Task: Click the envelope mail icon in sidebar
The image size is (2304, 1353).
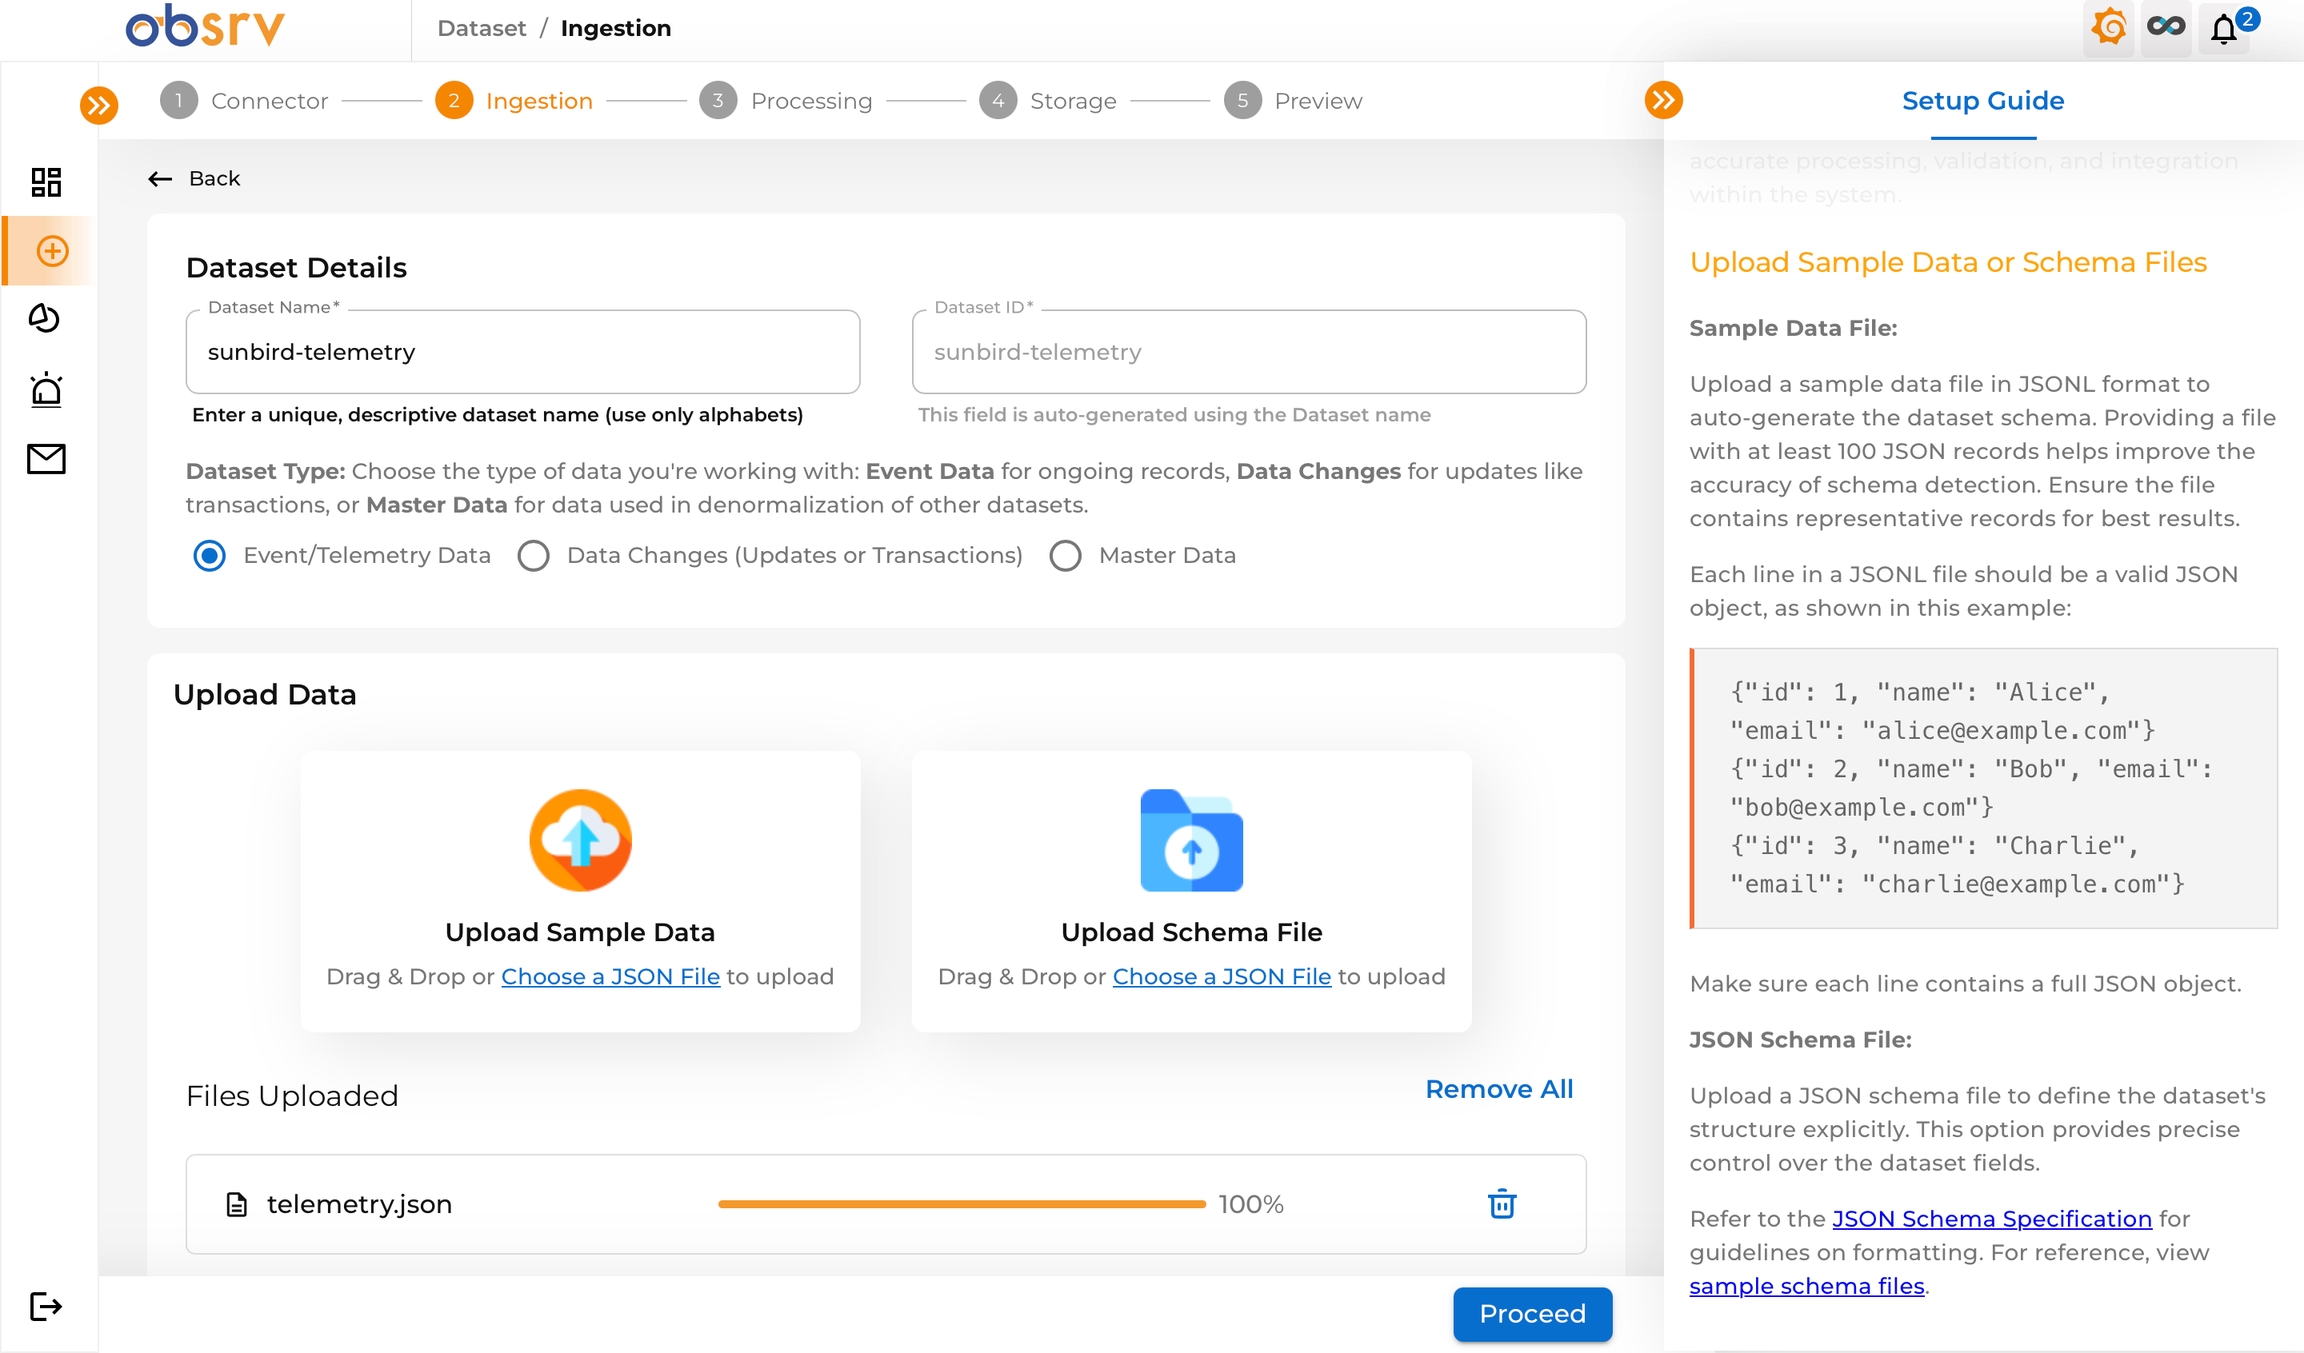Action: tap(46, 459)
